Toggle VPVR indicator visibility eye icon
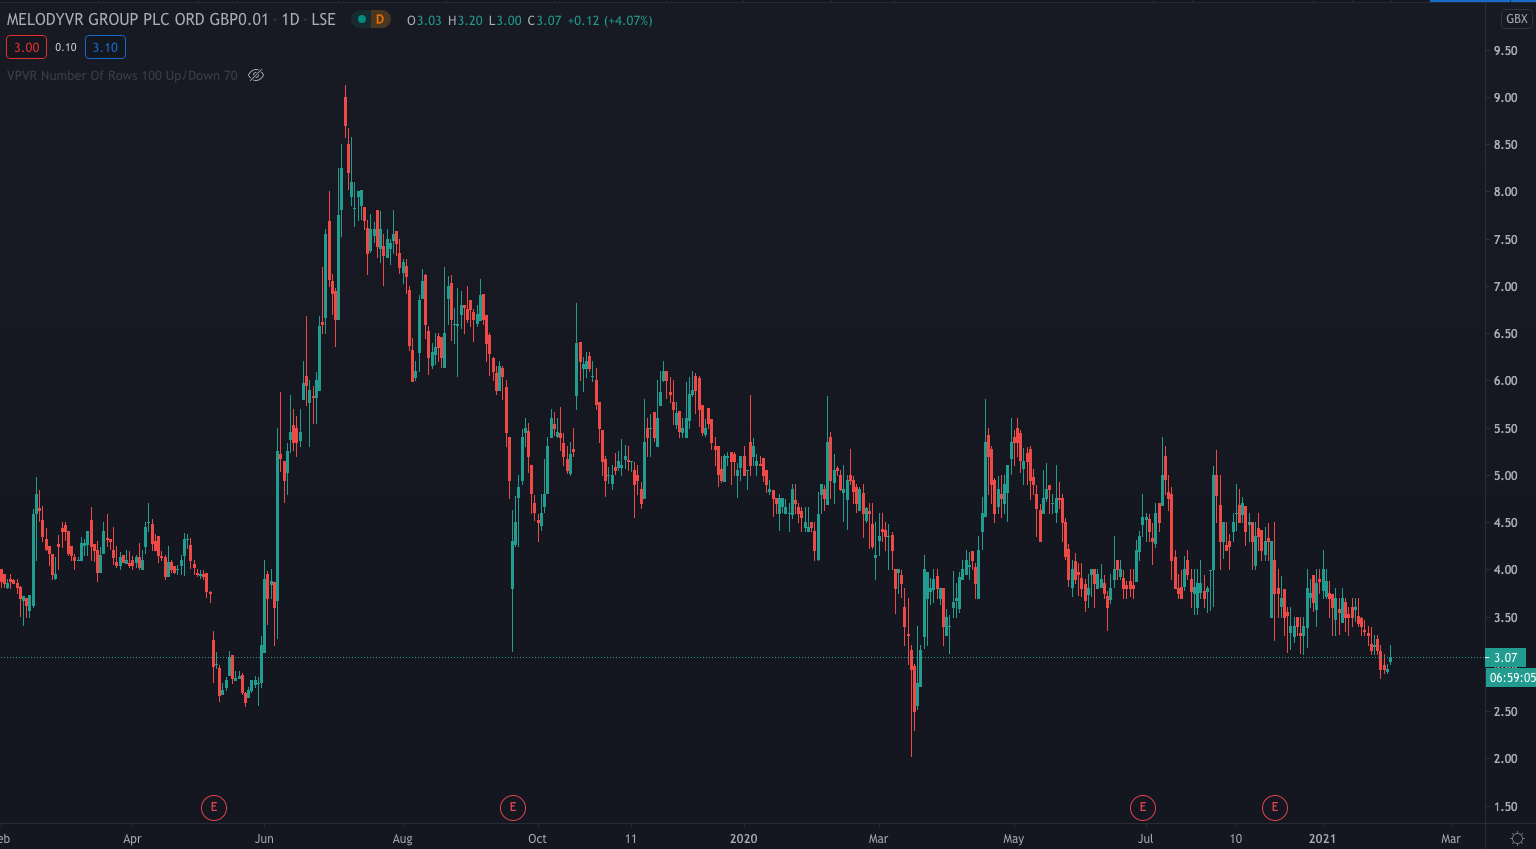Image resolution: width=1536 pixels, height=849 pixels. 256,75
